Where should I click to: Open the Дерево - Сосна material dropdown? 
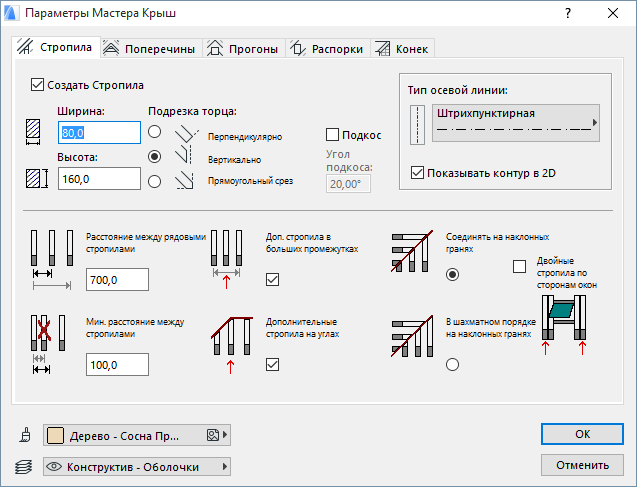point(138,435)
